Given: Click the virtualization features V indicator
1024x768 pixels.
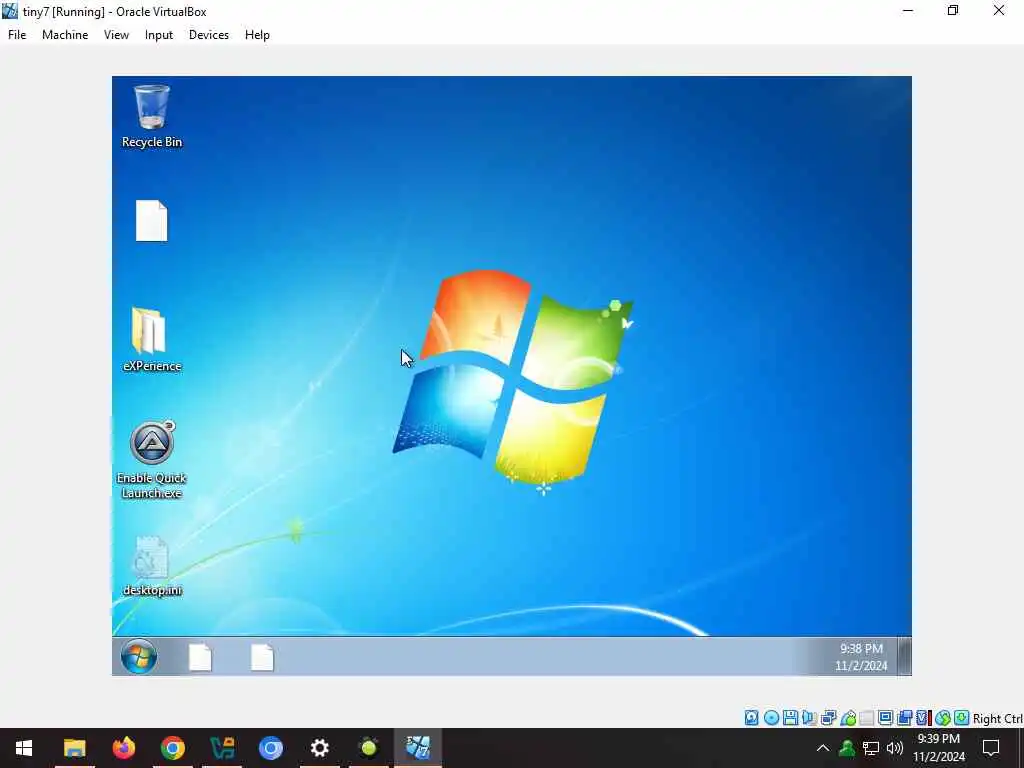Looking at the screenshot, I should [923, 718].
